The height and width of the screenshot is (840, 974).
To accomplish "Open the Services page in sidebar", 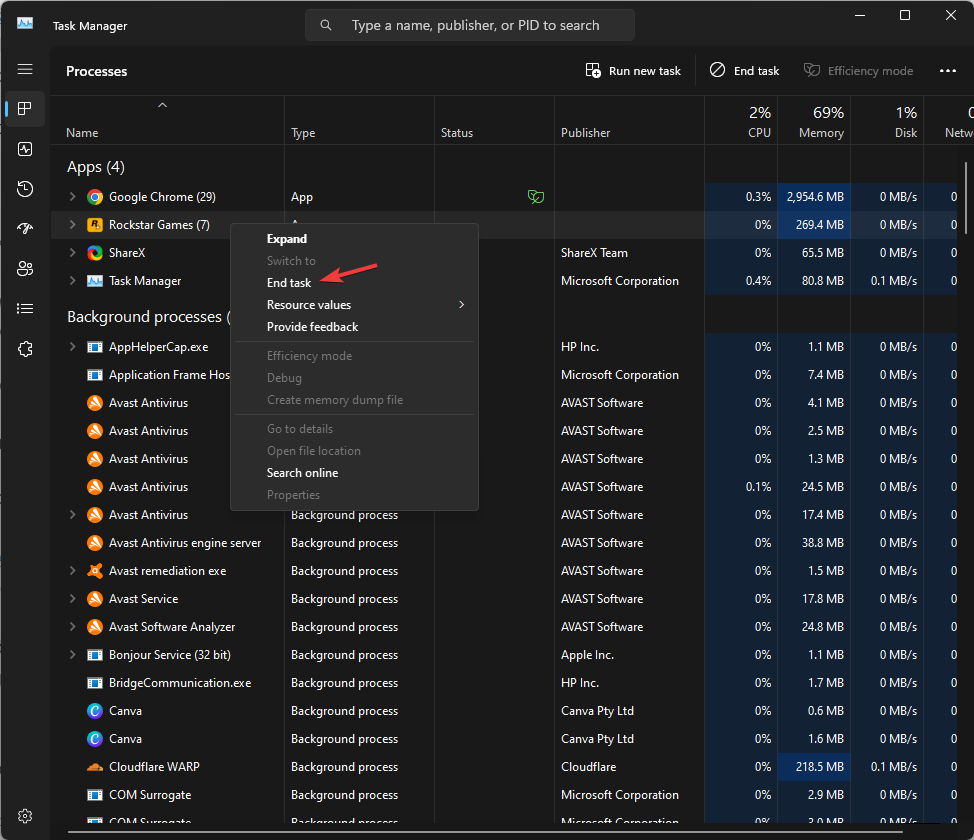I will click(x=25, y=349).
